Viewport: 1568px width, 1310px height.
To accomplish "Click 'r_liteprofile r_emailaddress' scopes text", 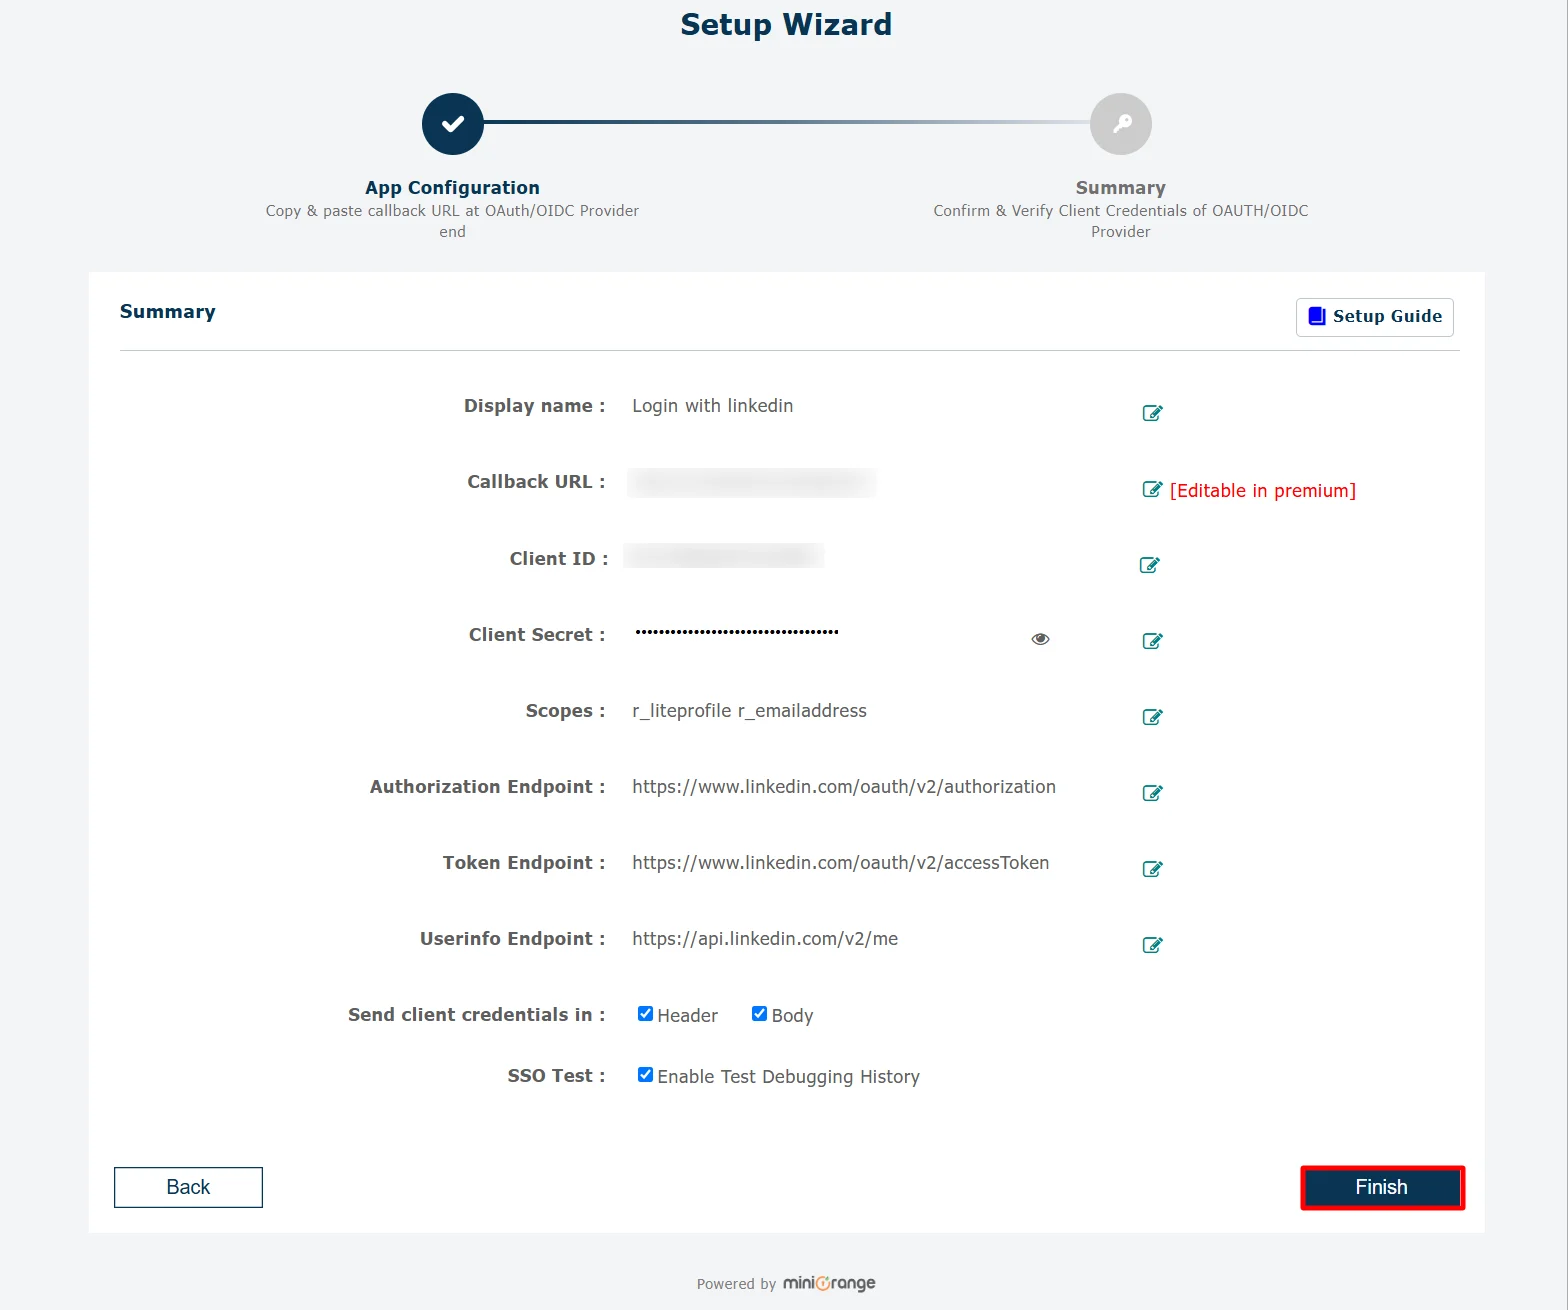I will [749, 711].
